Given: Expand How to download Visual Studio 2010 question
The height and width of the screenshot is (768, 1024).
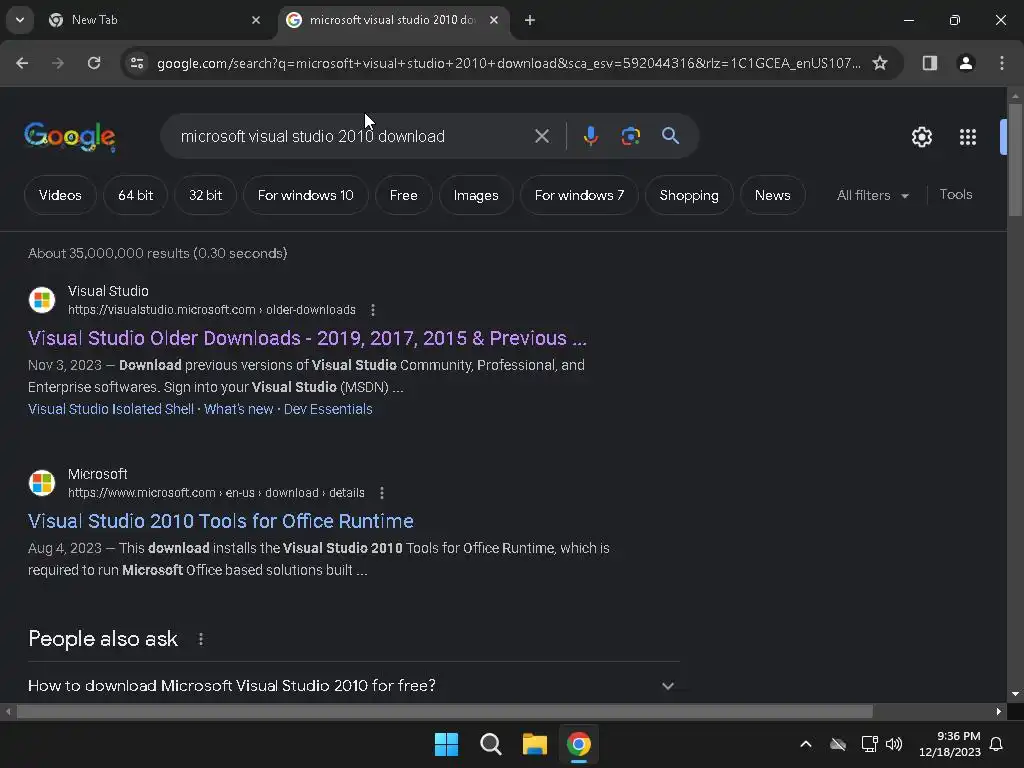Looking at the screenshot, I should coord(354,686).
